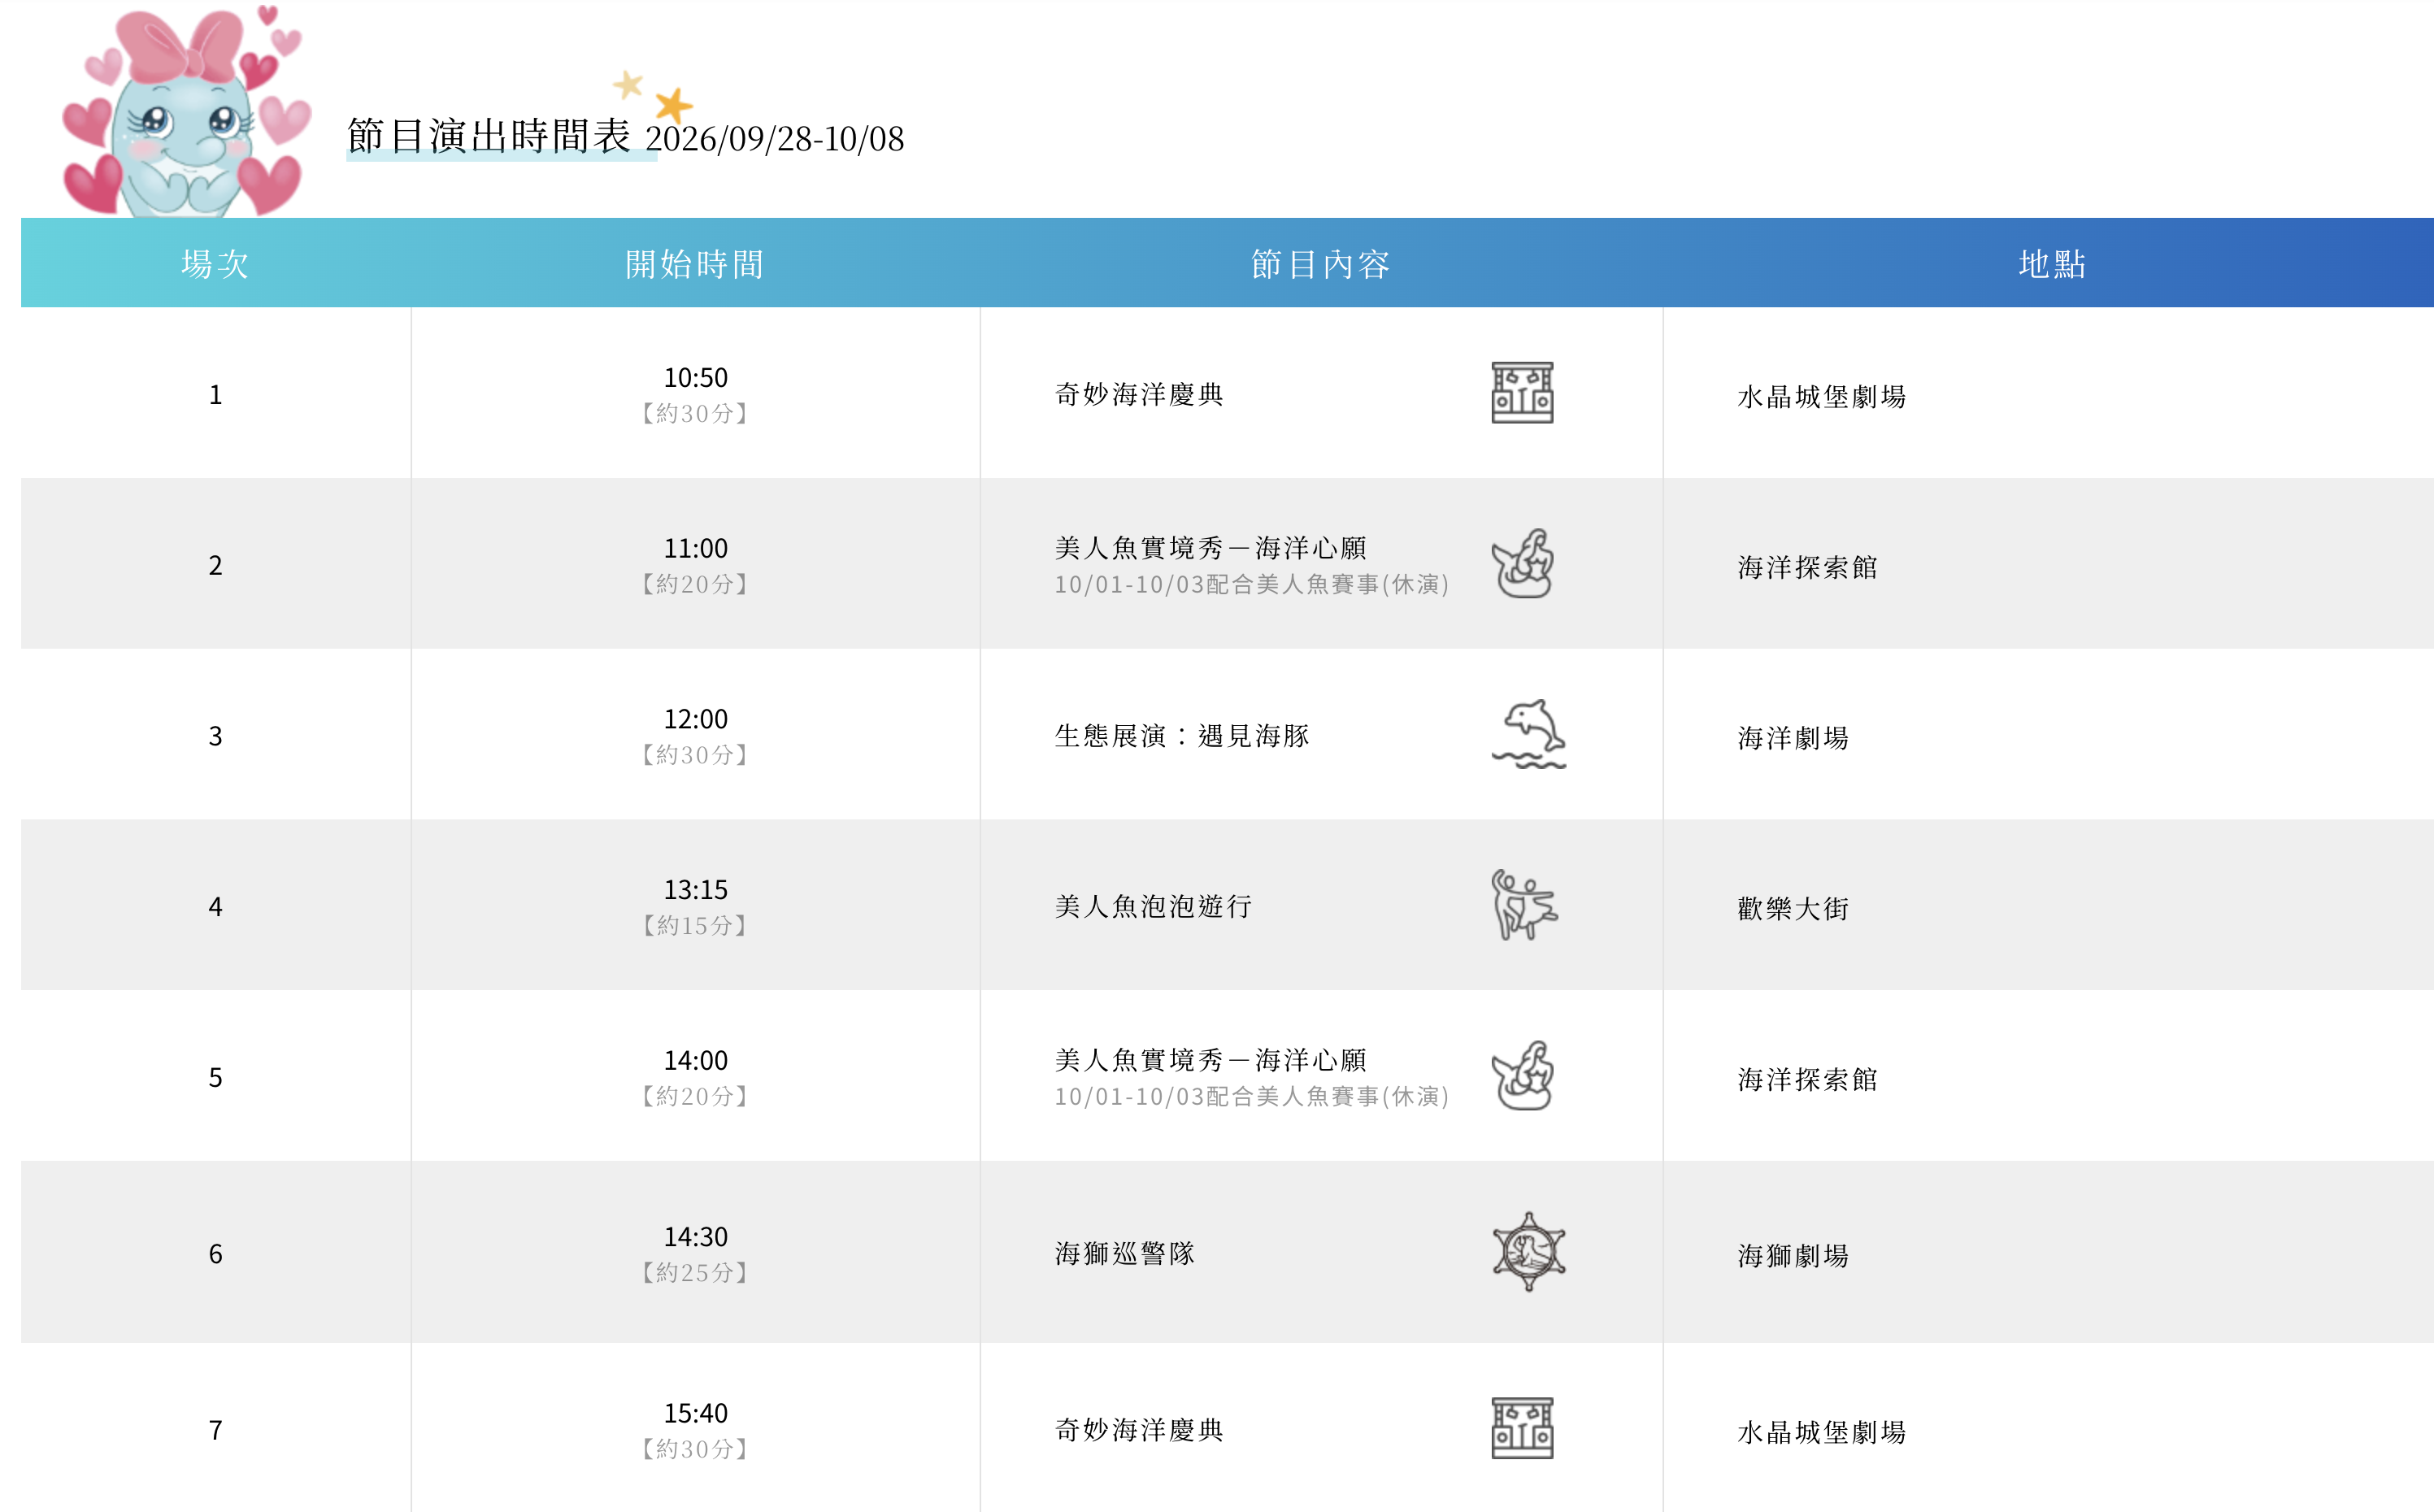This screenshot has width=2434, height=1512.
Task: Click 海洋劇場 location text
Action: (1793, 738)
